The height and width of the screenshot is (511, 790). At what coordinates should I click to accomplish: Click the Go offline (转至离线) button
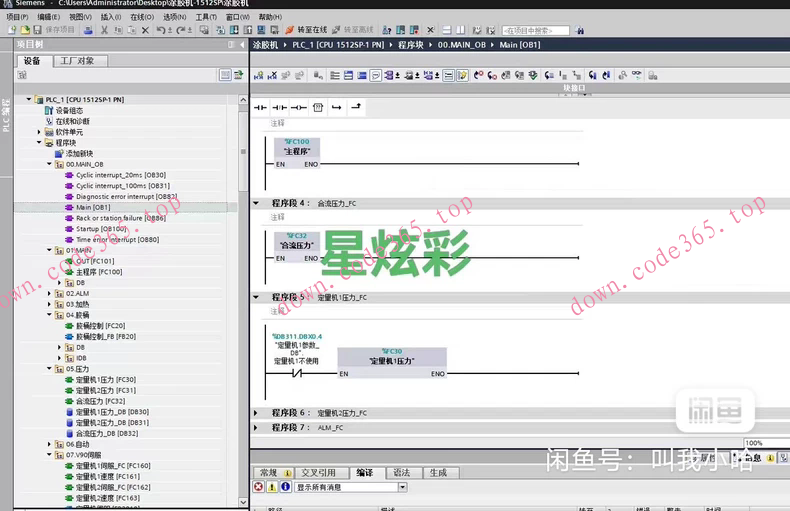click(353, 30)
